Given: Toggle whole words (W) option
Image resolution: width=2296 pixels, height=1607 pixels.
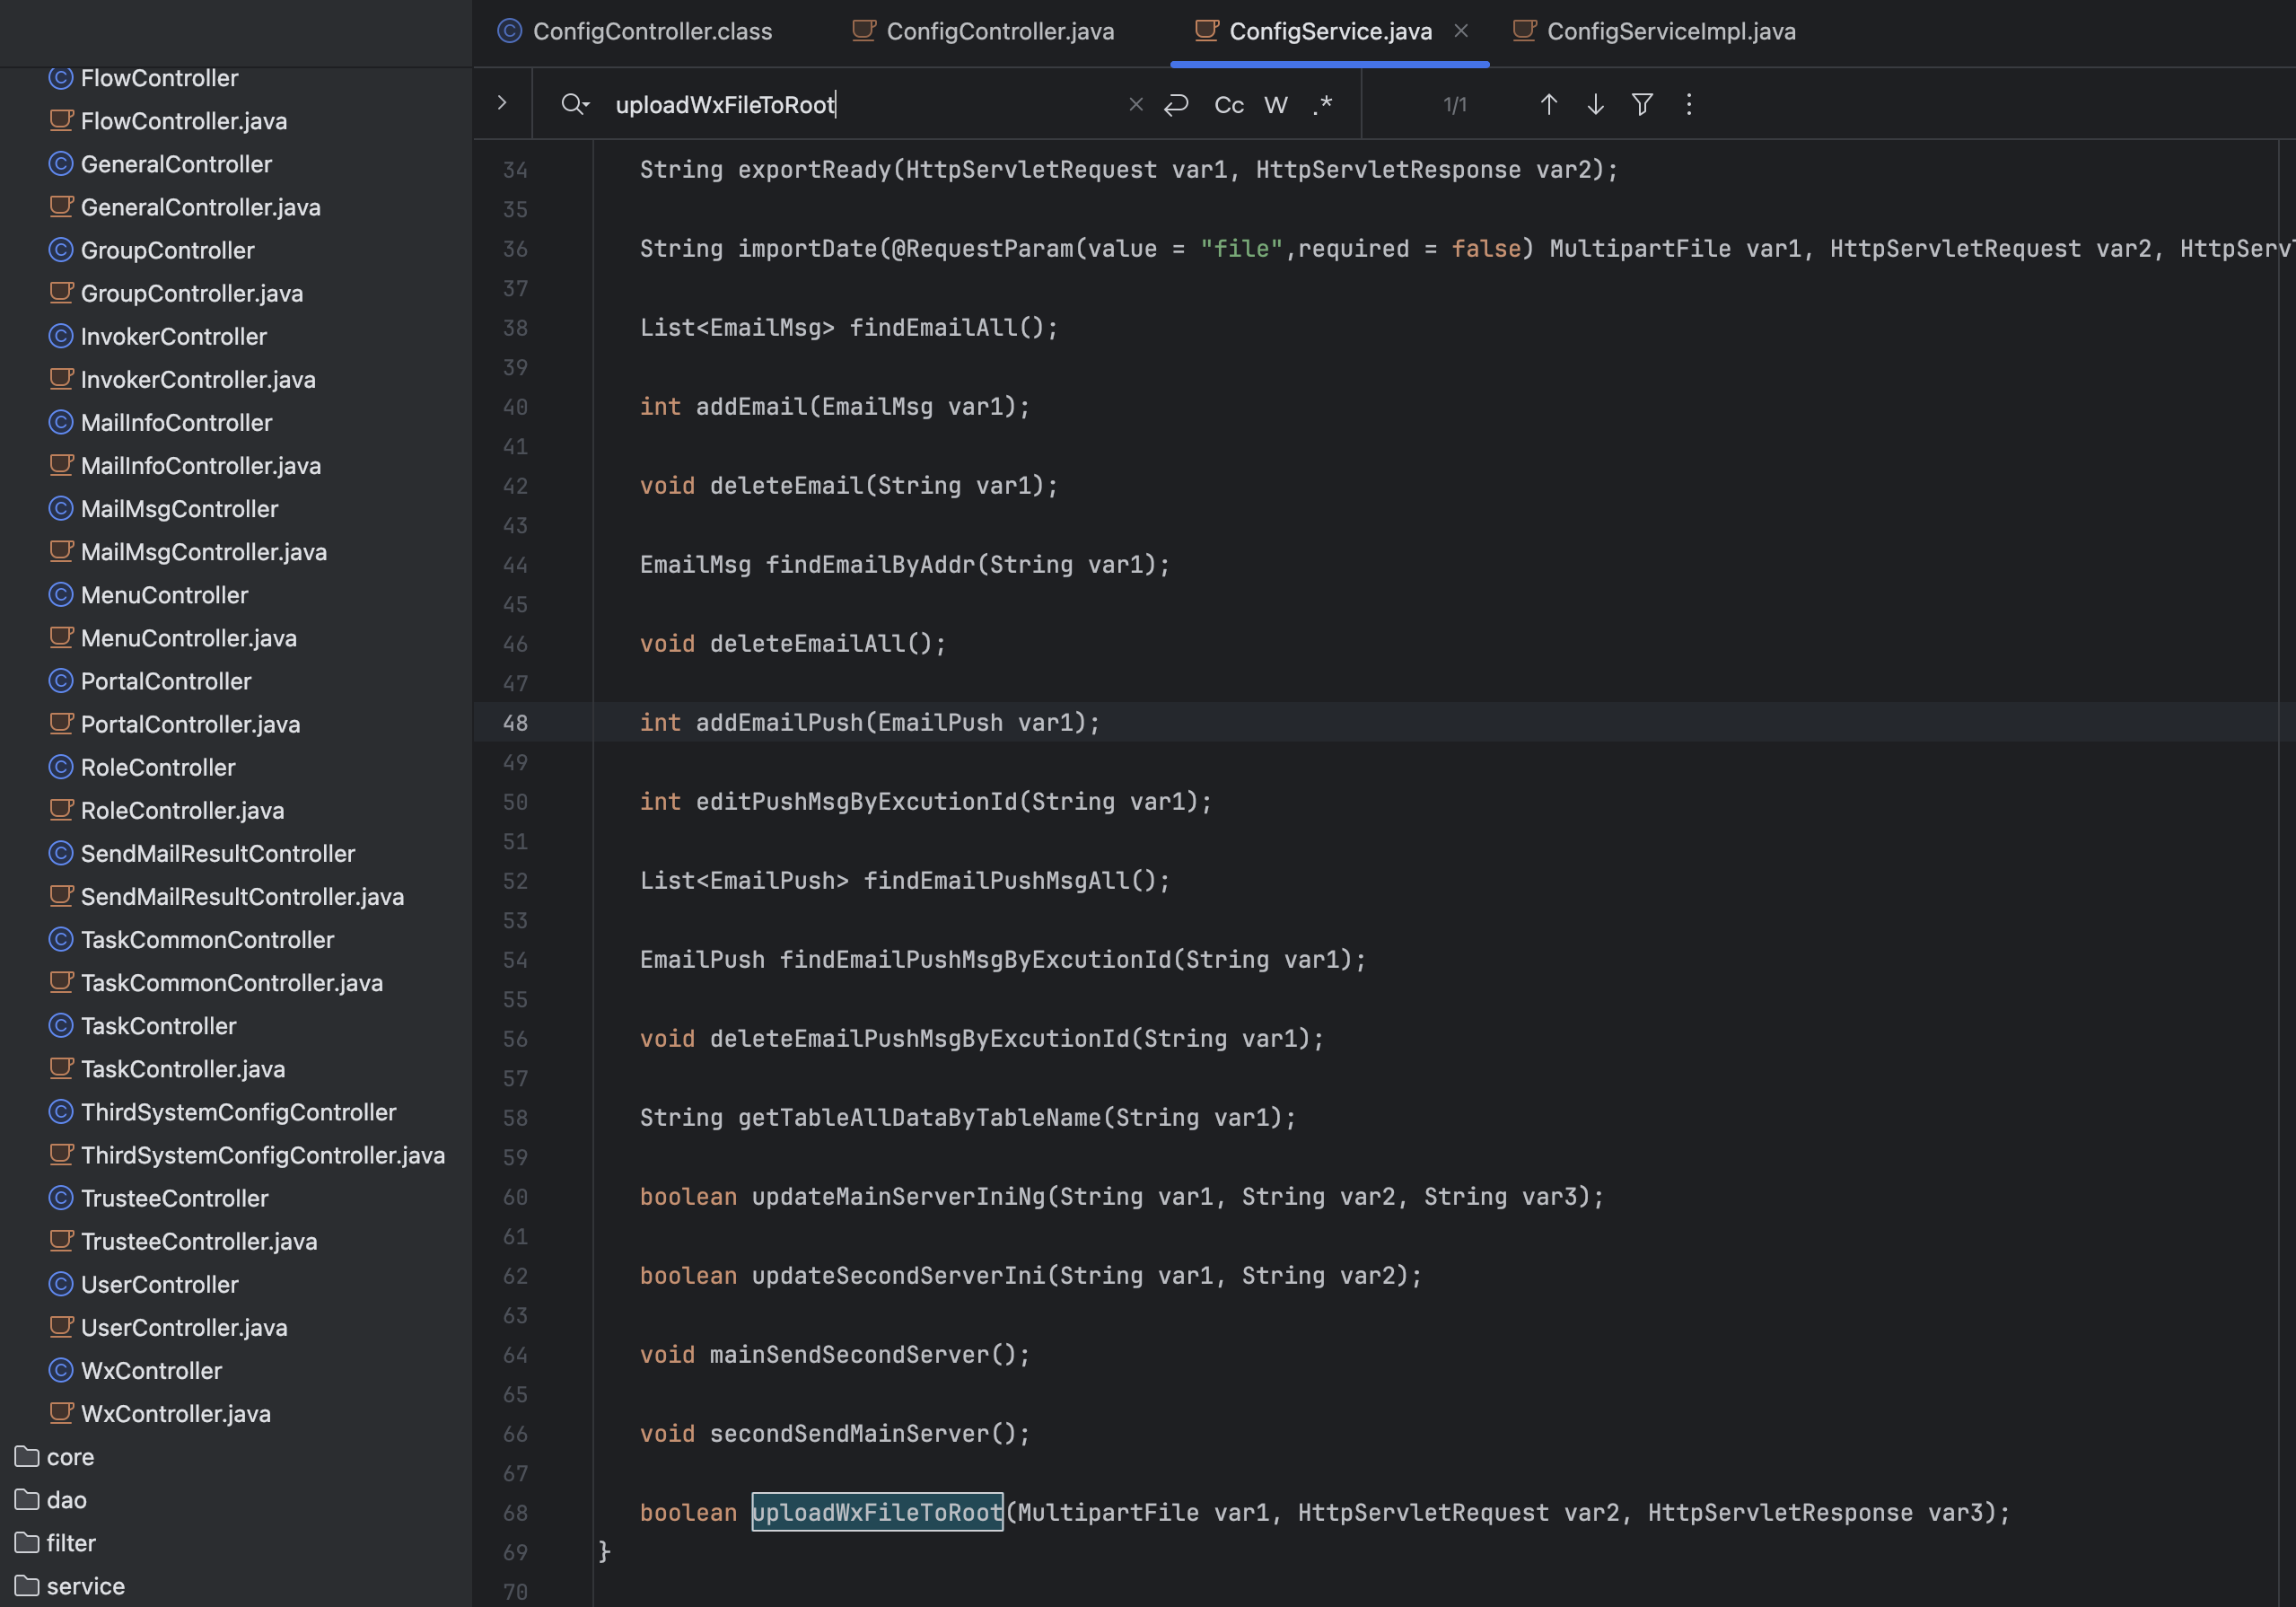Looking at the screenshot, I should [1275, 105].
